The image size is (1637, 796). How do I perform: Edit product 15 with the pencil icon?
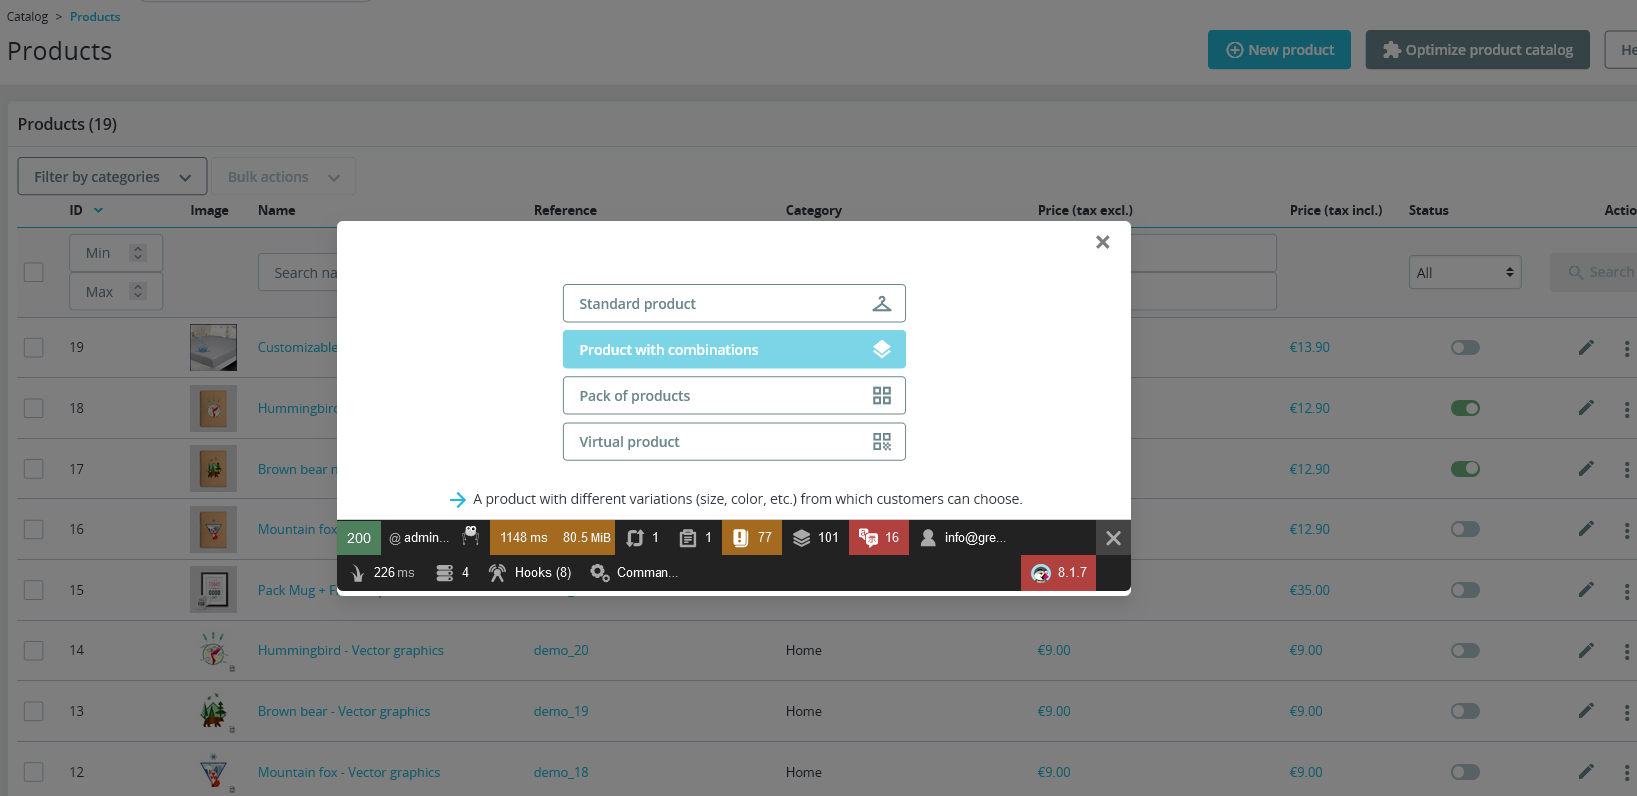[1586, 590]
